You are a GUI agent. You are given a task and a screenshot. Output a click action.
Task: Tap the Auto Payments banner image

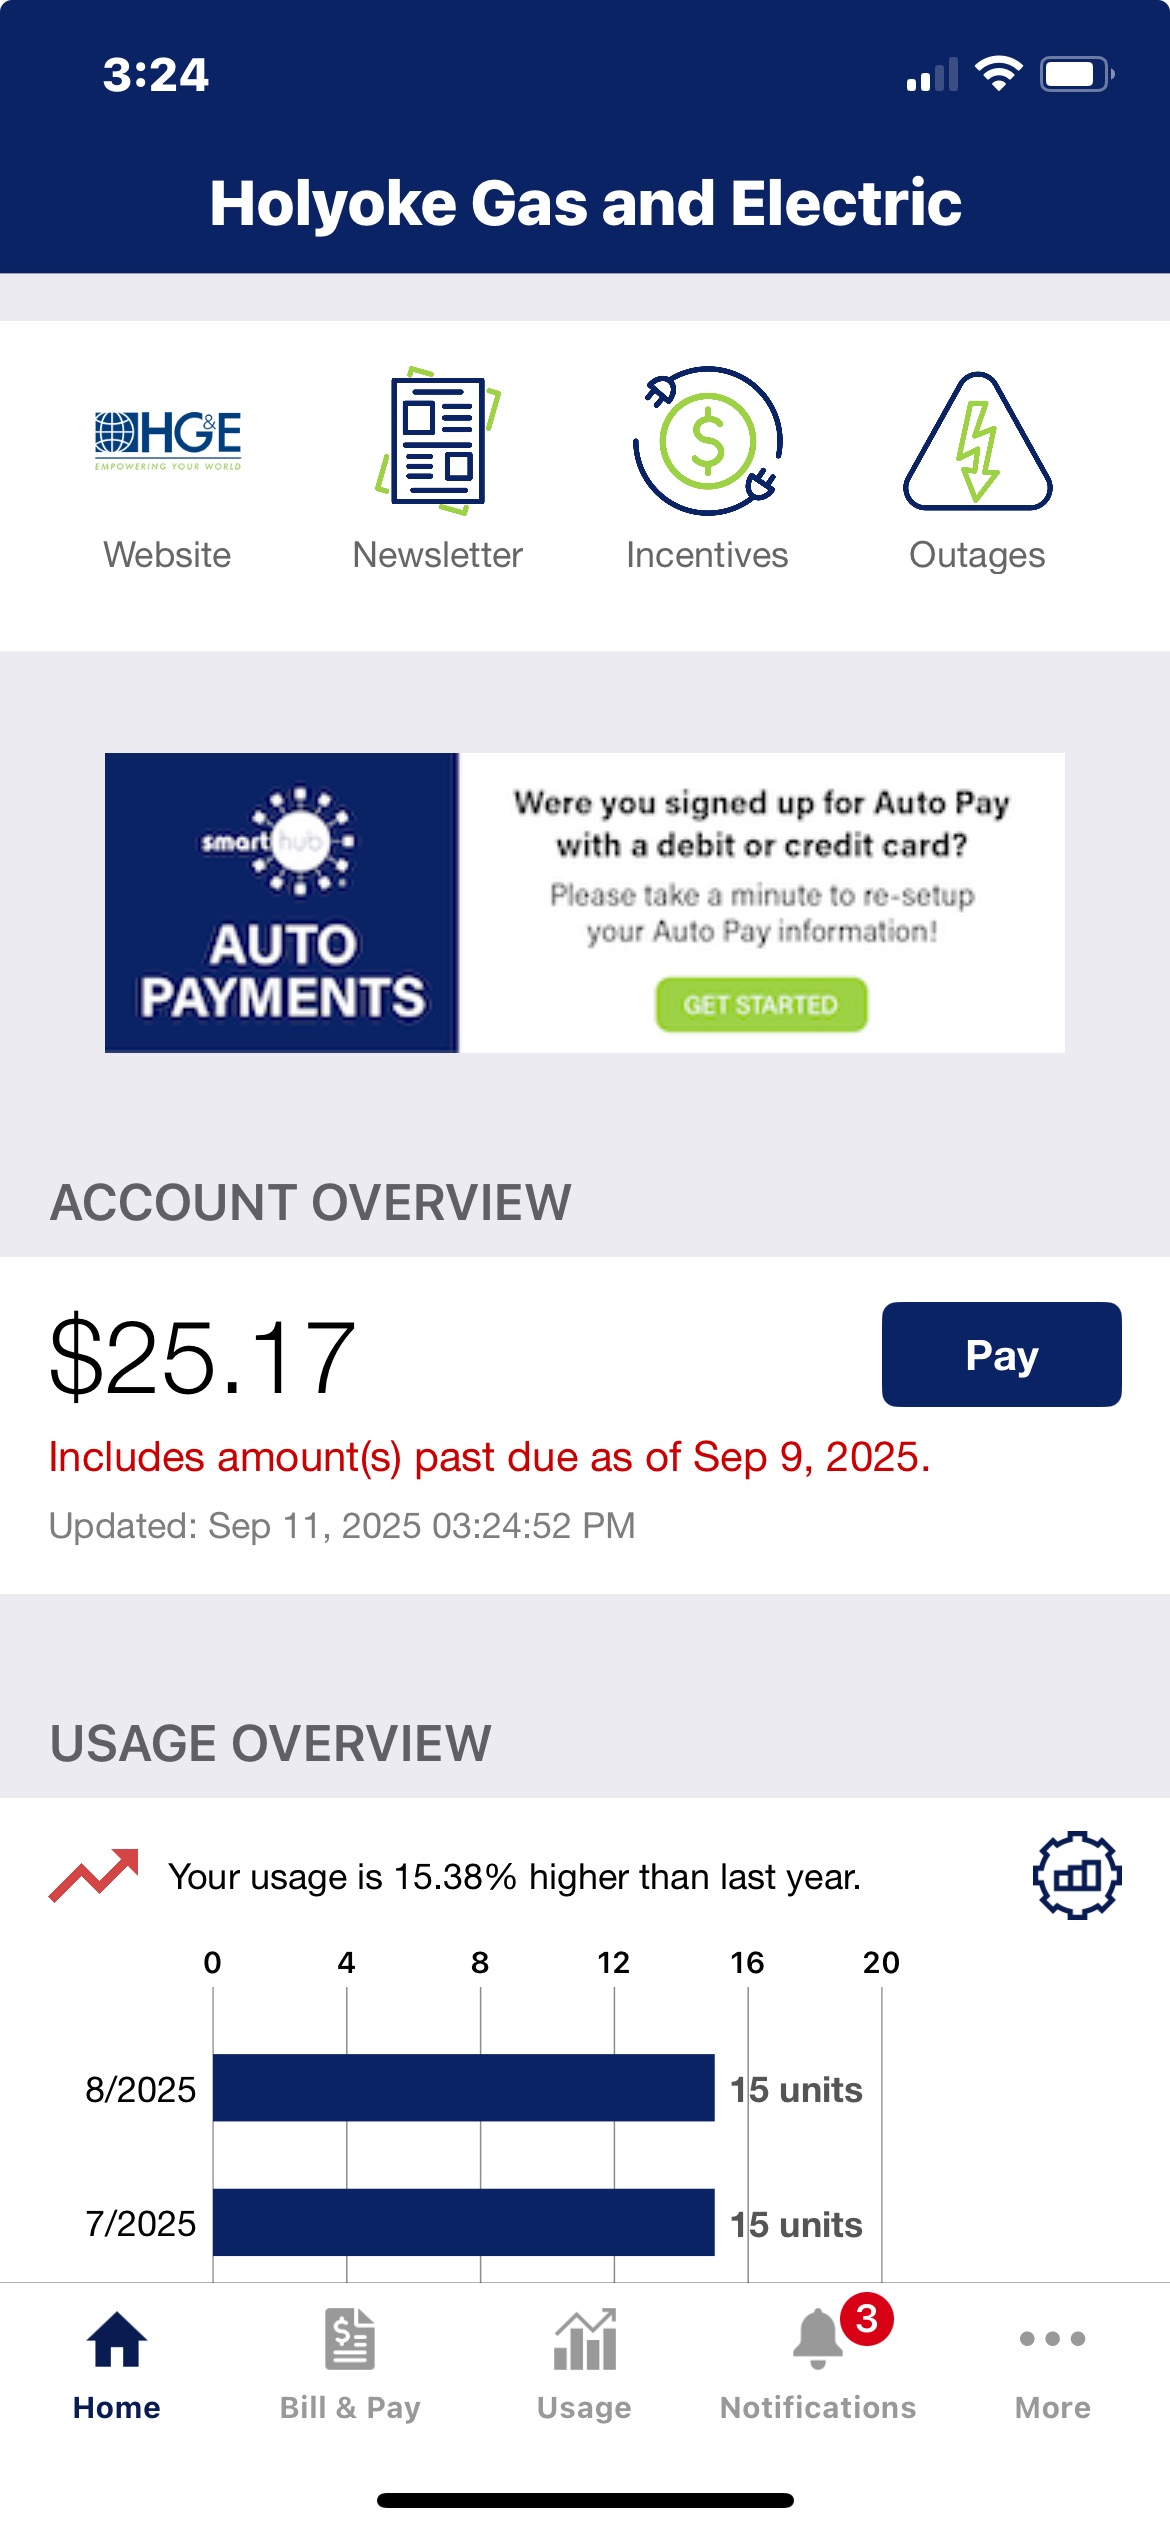[283, 902]
